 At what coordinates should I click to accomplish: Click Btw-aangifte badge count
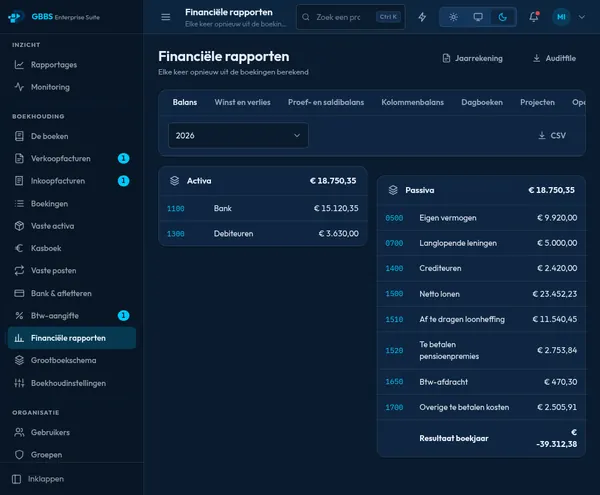(123, 316)
